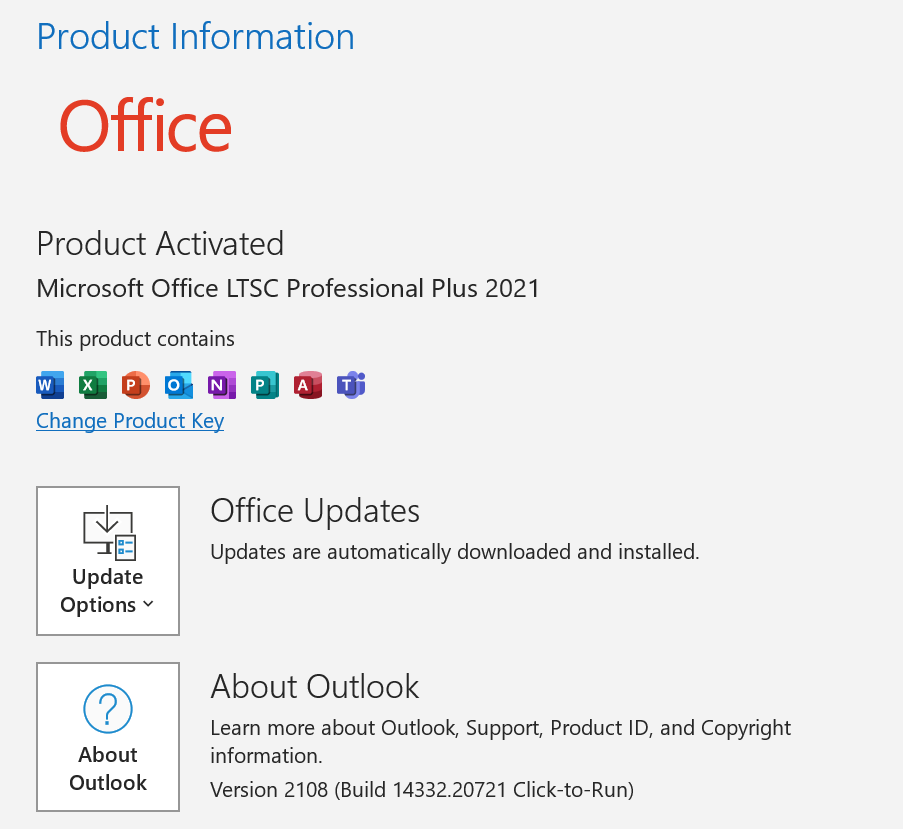This screenshot has width=903, height=829.
Task: Click 'Updates are automatically downloaded and installed' text
Action: click(x=455, y=552)
